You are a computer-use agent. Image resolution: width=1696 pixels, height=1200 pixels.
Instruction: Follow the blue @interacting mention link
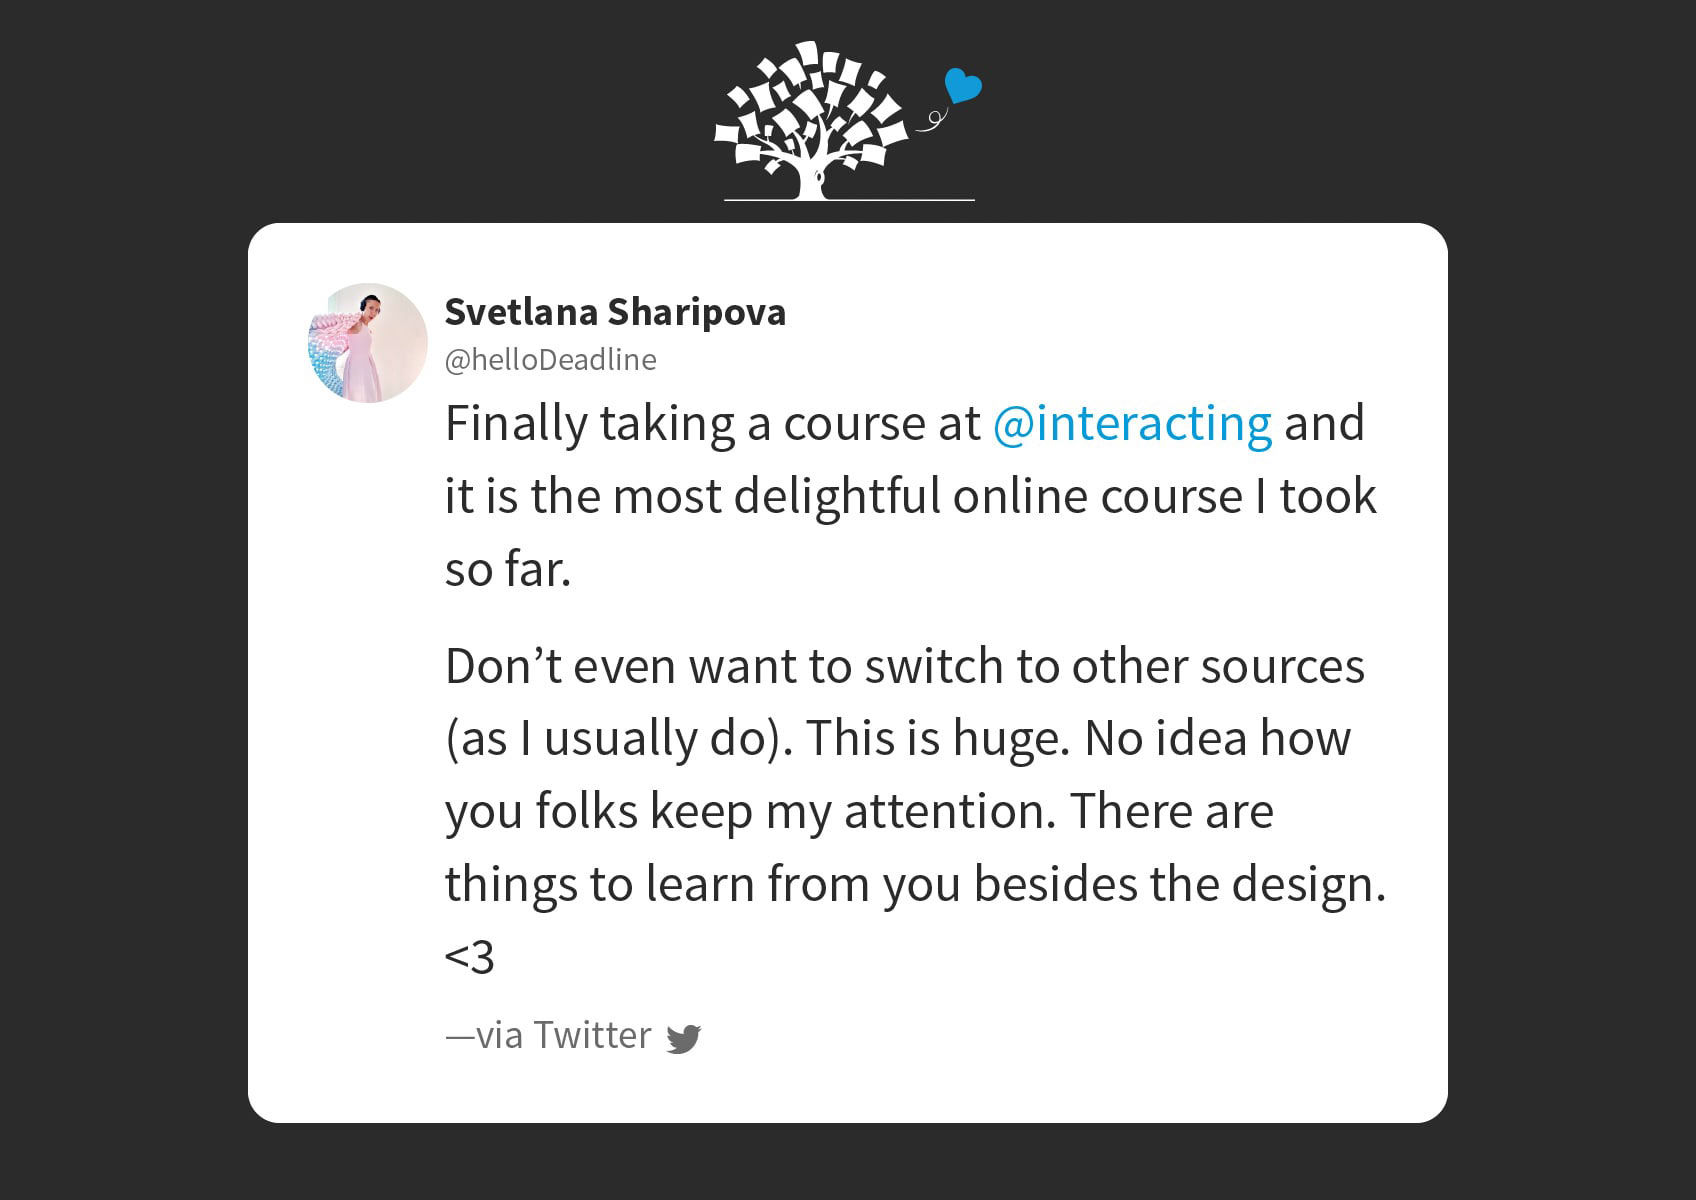1132,423
